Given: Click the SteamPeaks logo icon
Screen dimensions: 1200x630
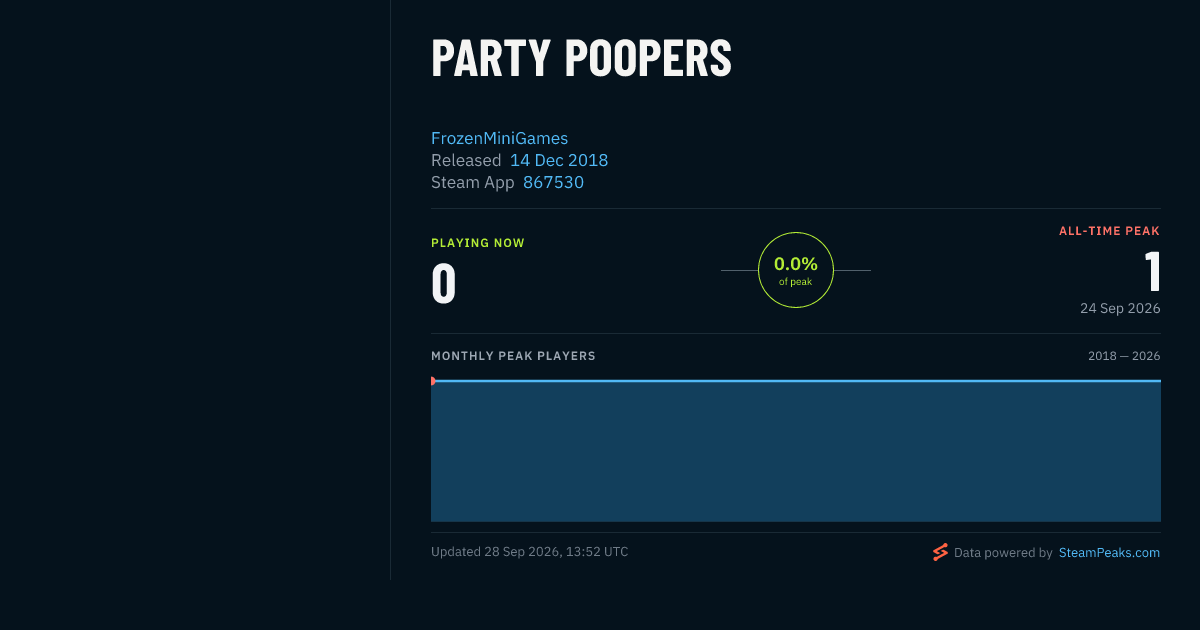Looking at the screenshot, I should tap(940, 552).
